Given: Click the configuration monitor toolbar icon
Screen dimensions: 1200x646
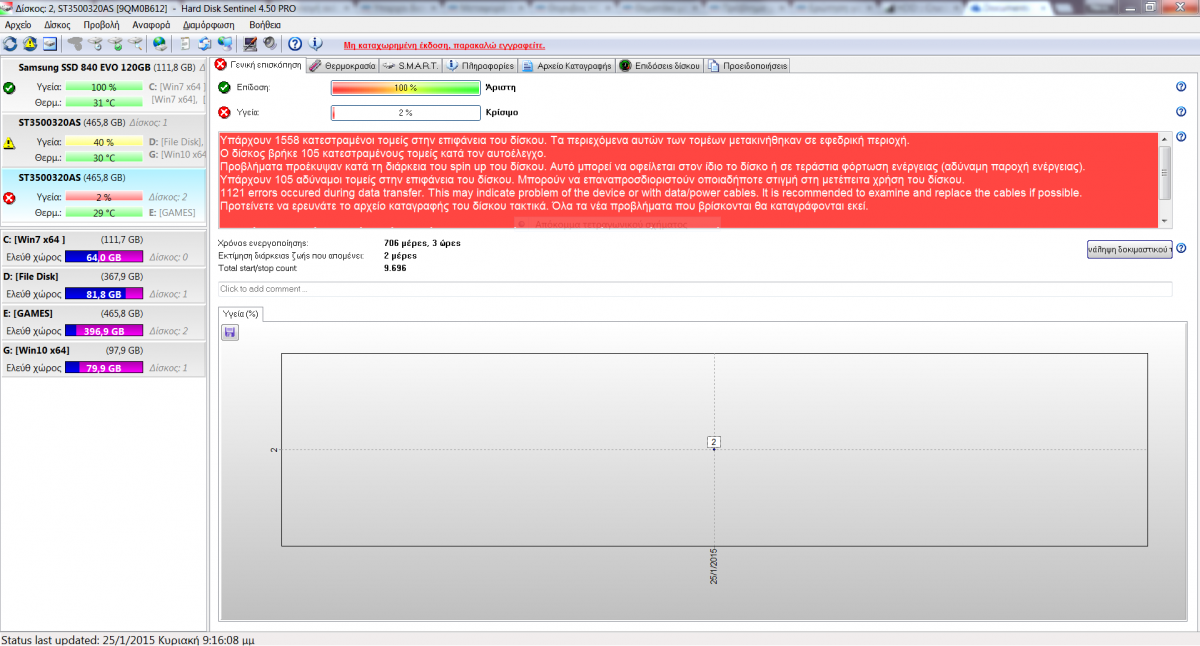Looking at the screenshot, I should (250, 44).
